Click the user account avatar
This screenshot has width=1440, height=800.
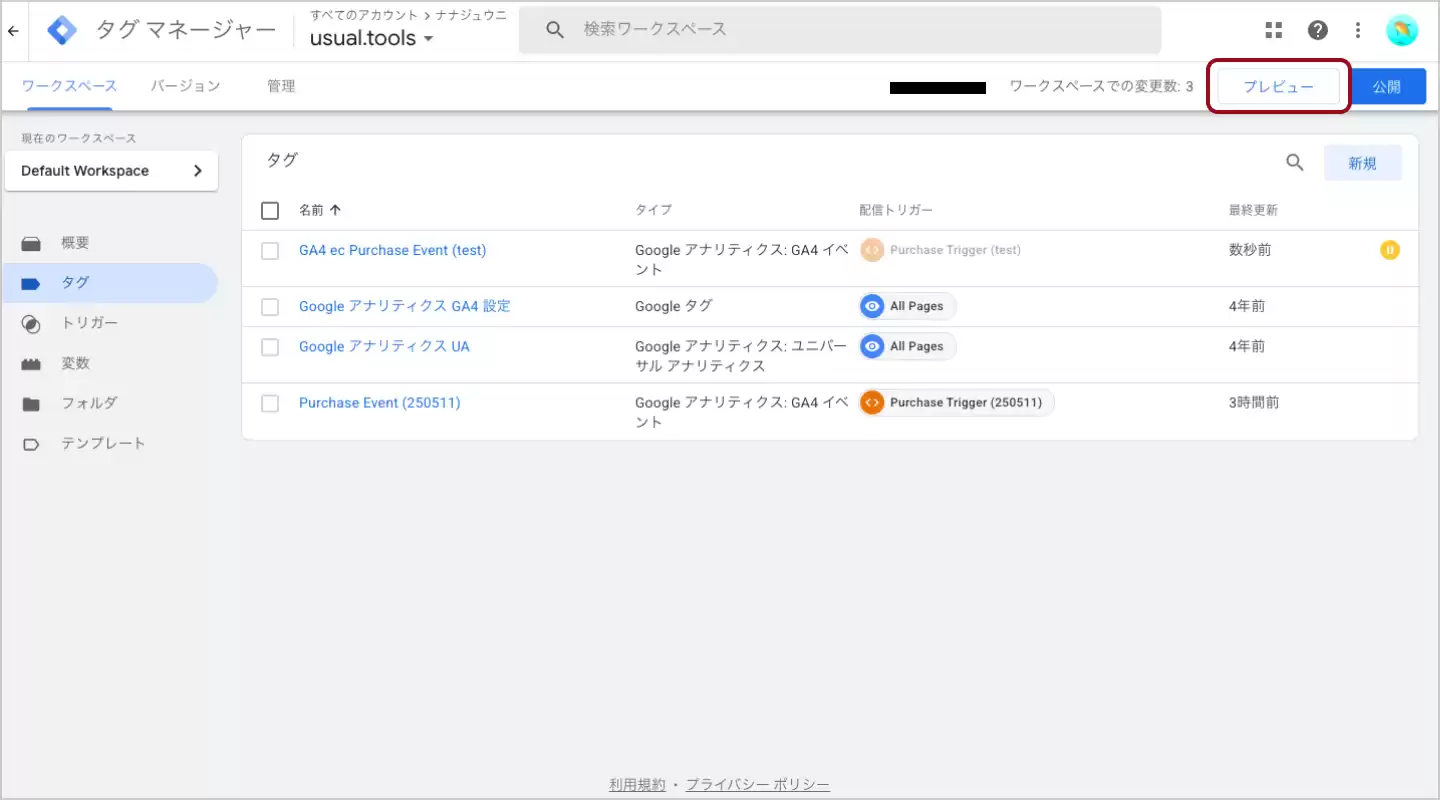tap(1401, 30)
